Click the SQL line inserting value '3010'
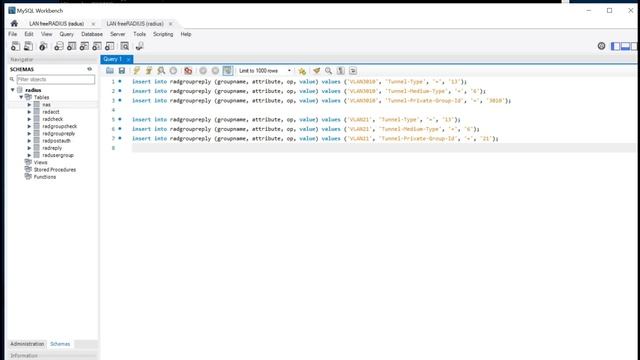Screen dimensions: 640x360 pos(321,100)
